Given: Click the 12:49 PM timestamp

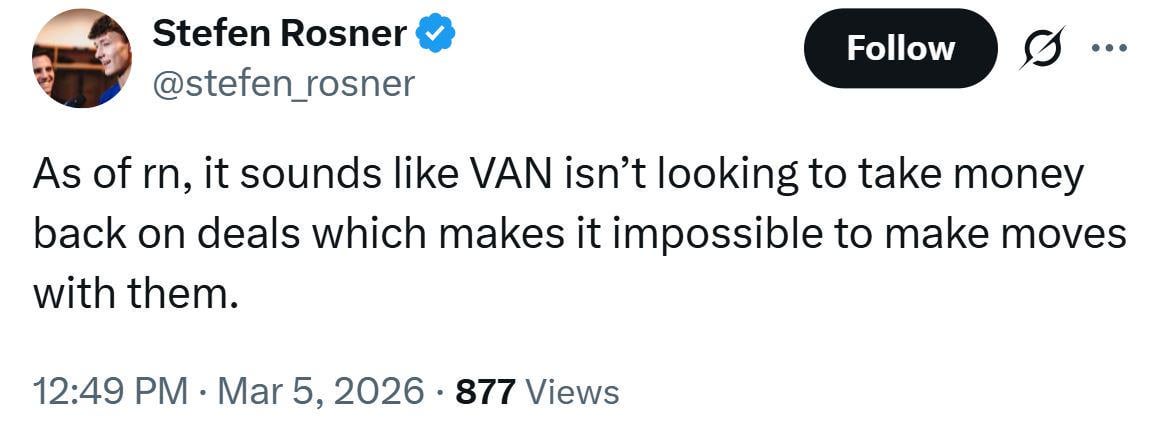Looking at the screenshot, I should pyautogui.click(x=110, y=391).
